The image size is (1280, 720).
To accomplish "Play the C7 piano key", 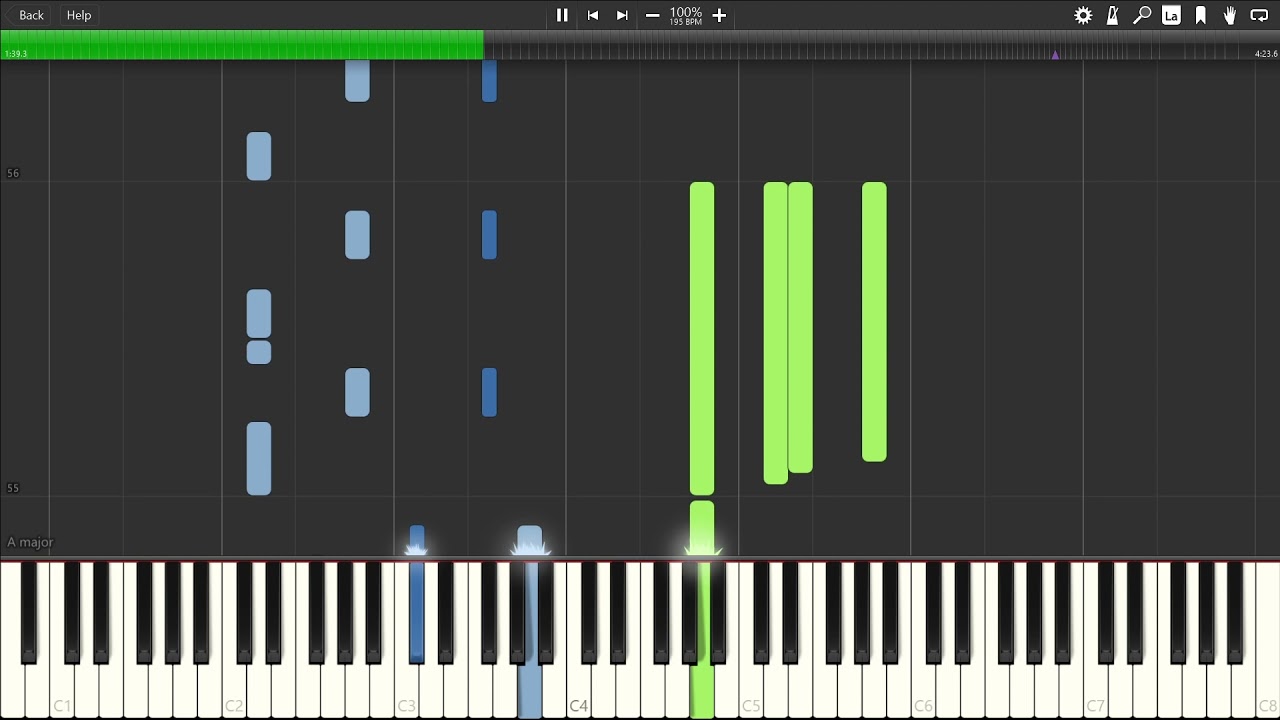I will point(1095,690).
